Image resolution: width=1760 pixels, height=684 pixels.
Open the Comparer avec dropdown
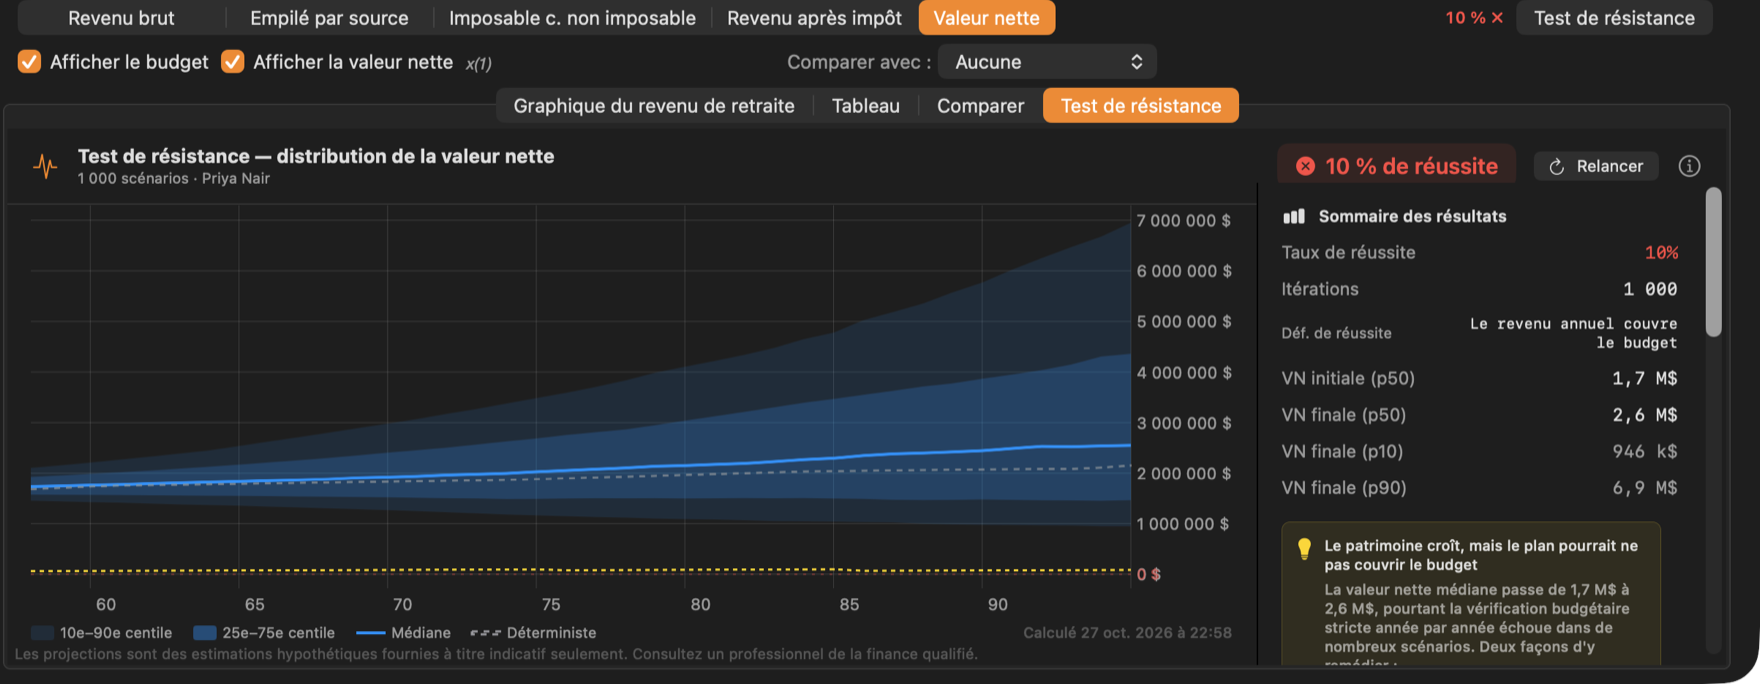(1047, 62)
